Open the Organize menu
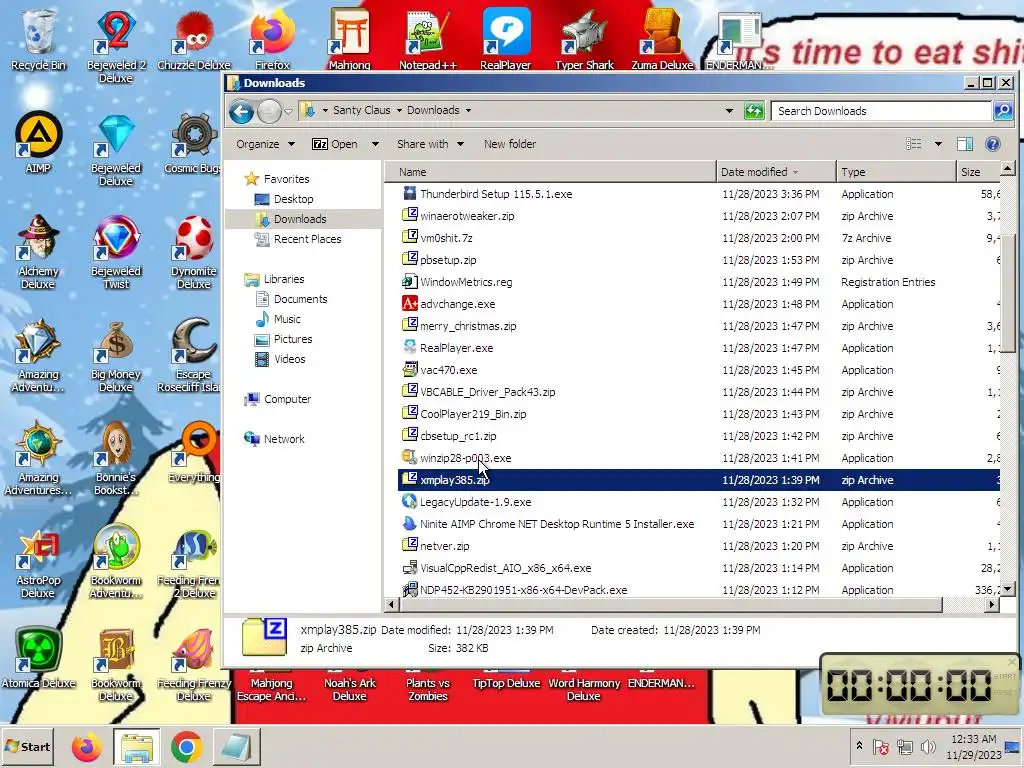Image resolution: width=1024 pixels, height=768 pixels. (265, 144)
